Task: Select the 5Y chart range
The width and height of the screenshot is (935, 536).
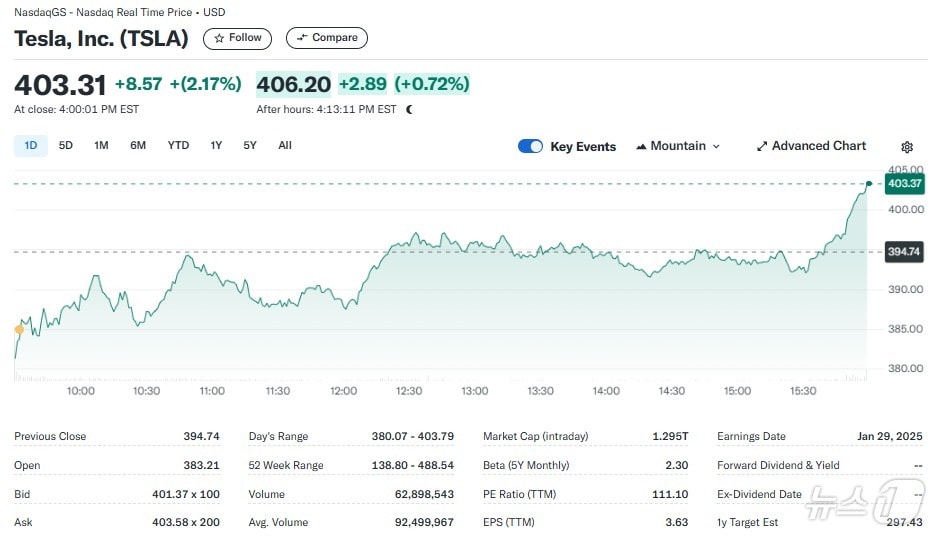Action: [x=250, y=146]
